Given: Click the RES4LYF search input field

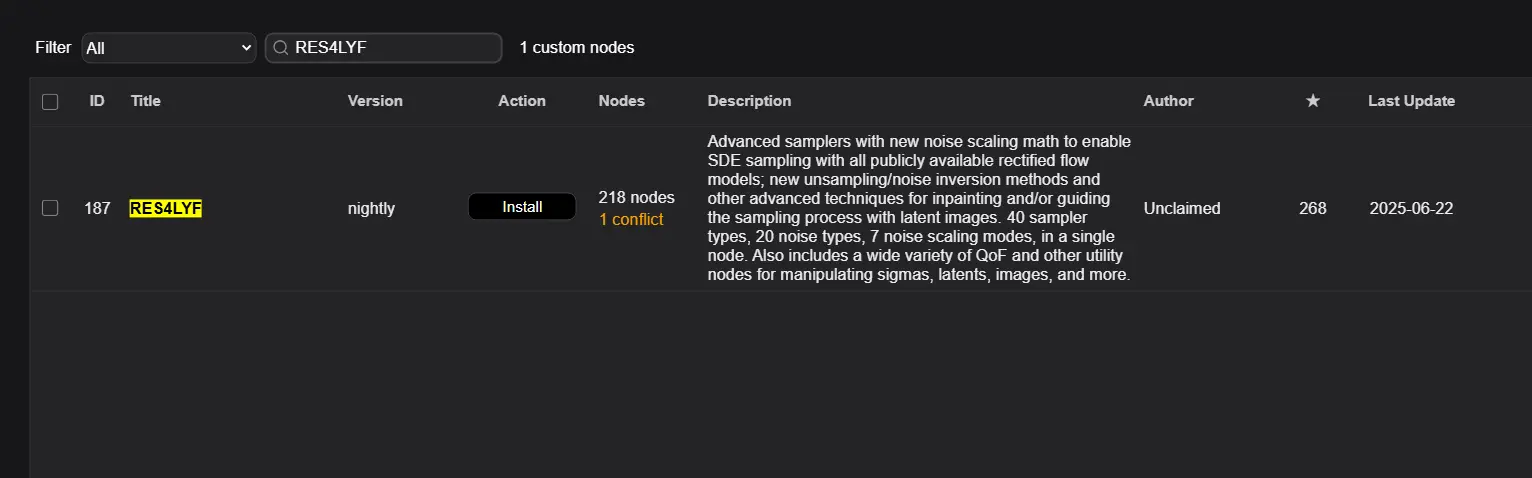Looking at the screenshot, I should 390,47.
